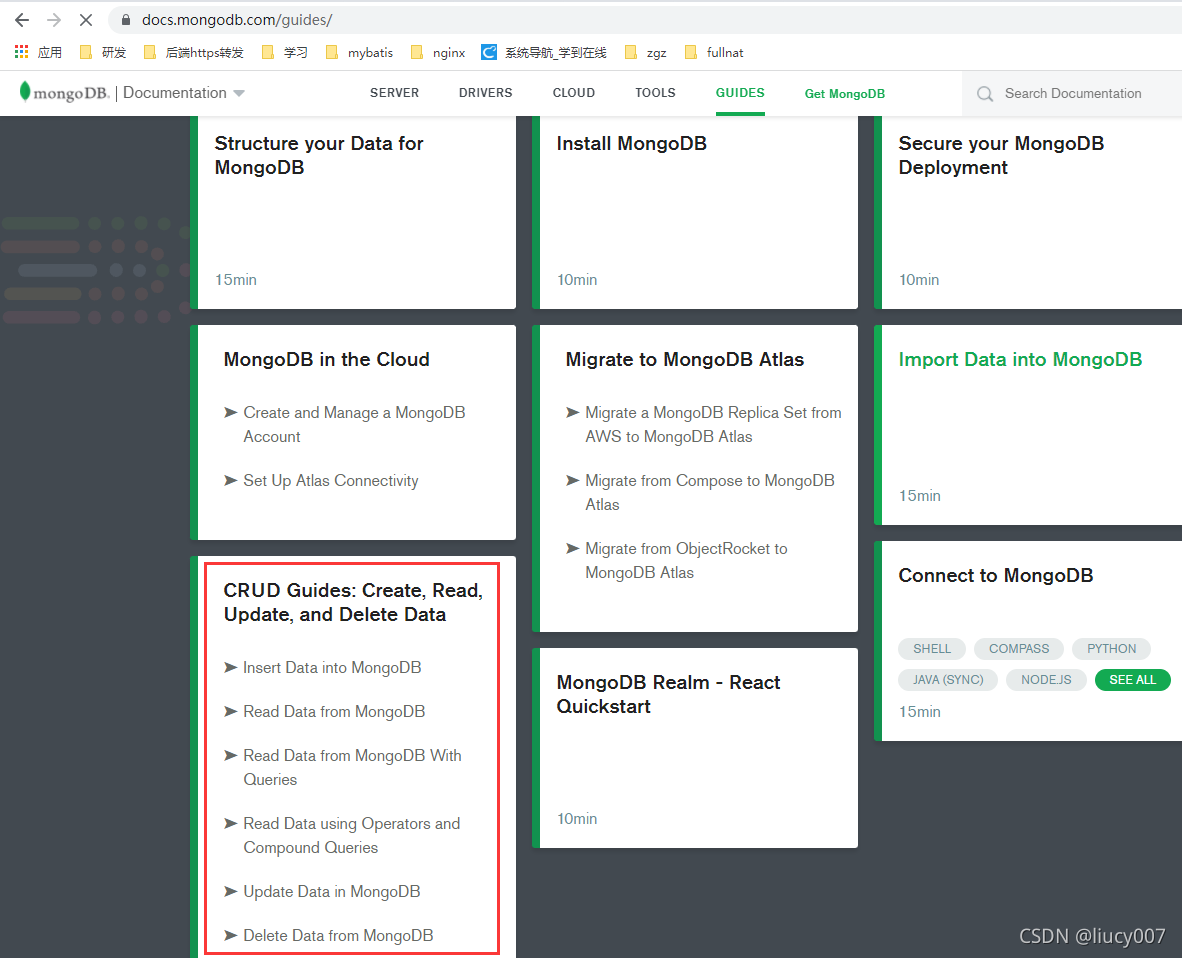The image size is (1182, 958).
Task: Click 10min under Install MongoDB
Action: 577,280
